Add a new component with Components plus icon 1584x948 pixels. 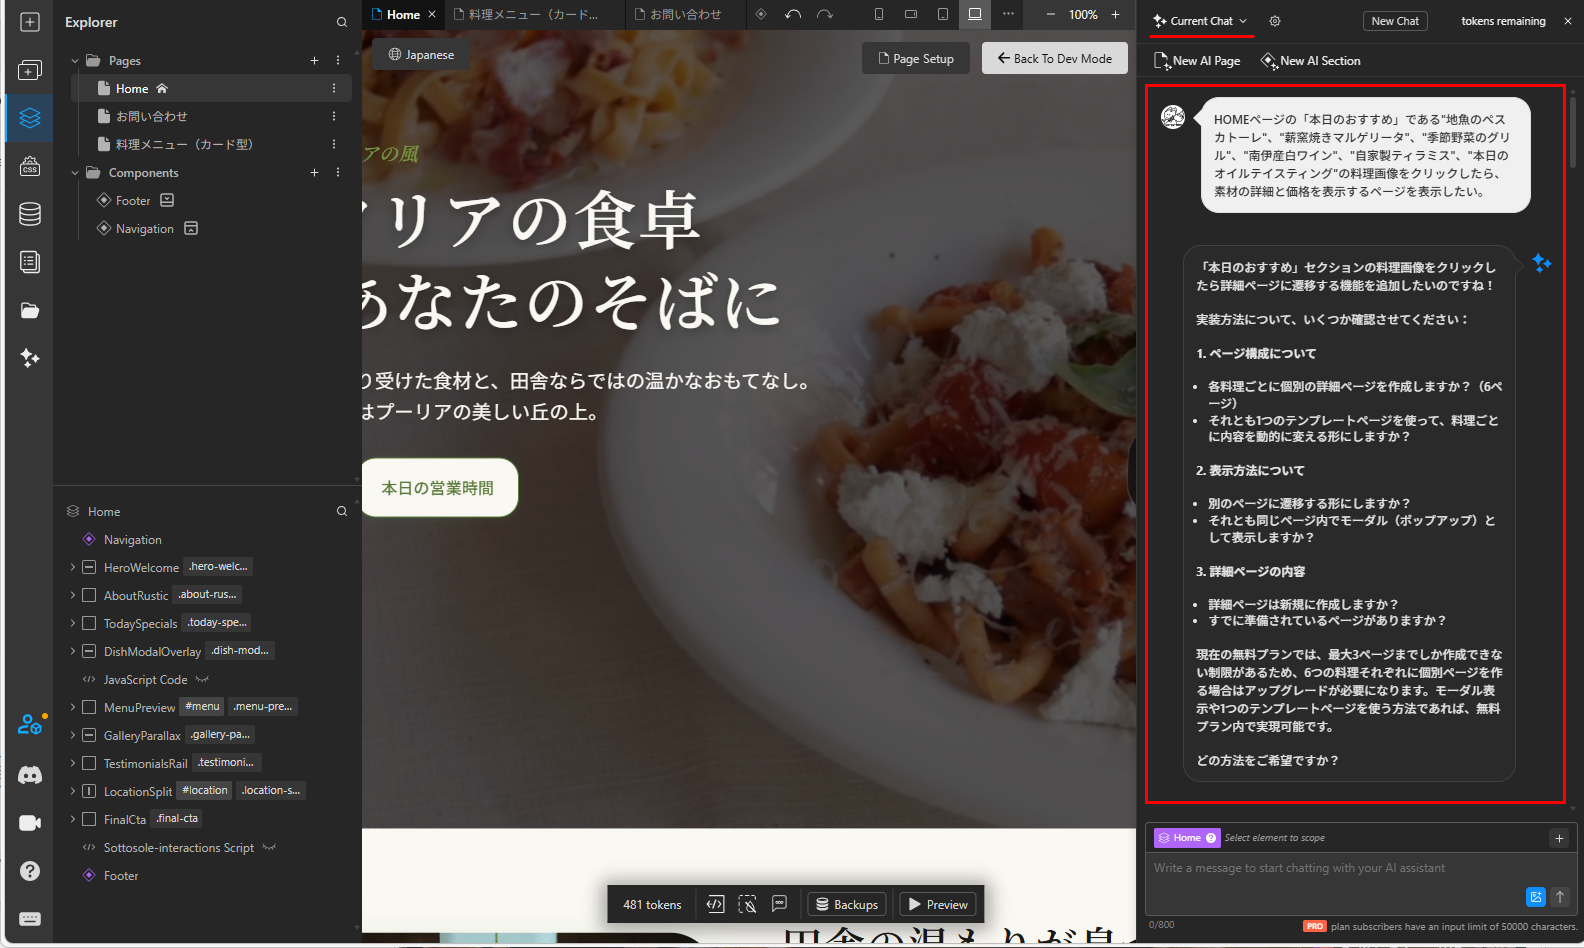[314, 172]
